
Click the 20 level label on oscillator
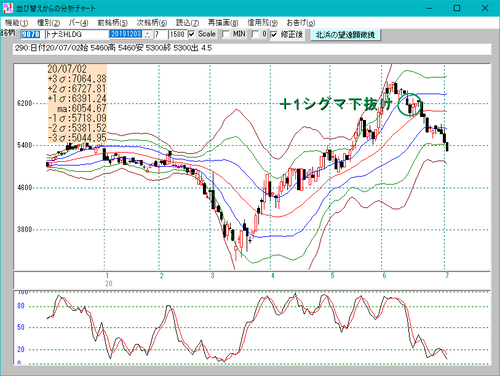pos(21,350)
